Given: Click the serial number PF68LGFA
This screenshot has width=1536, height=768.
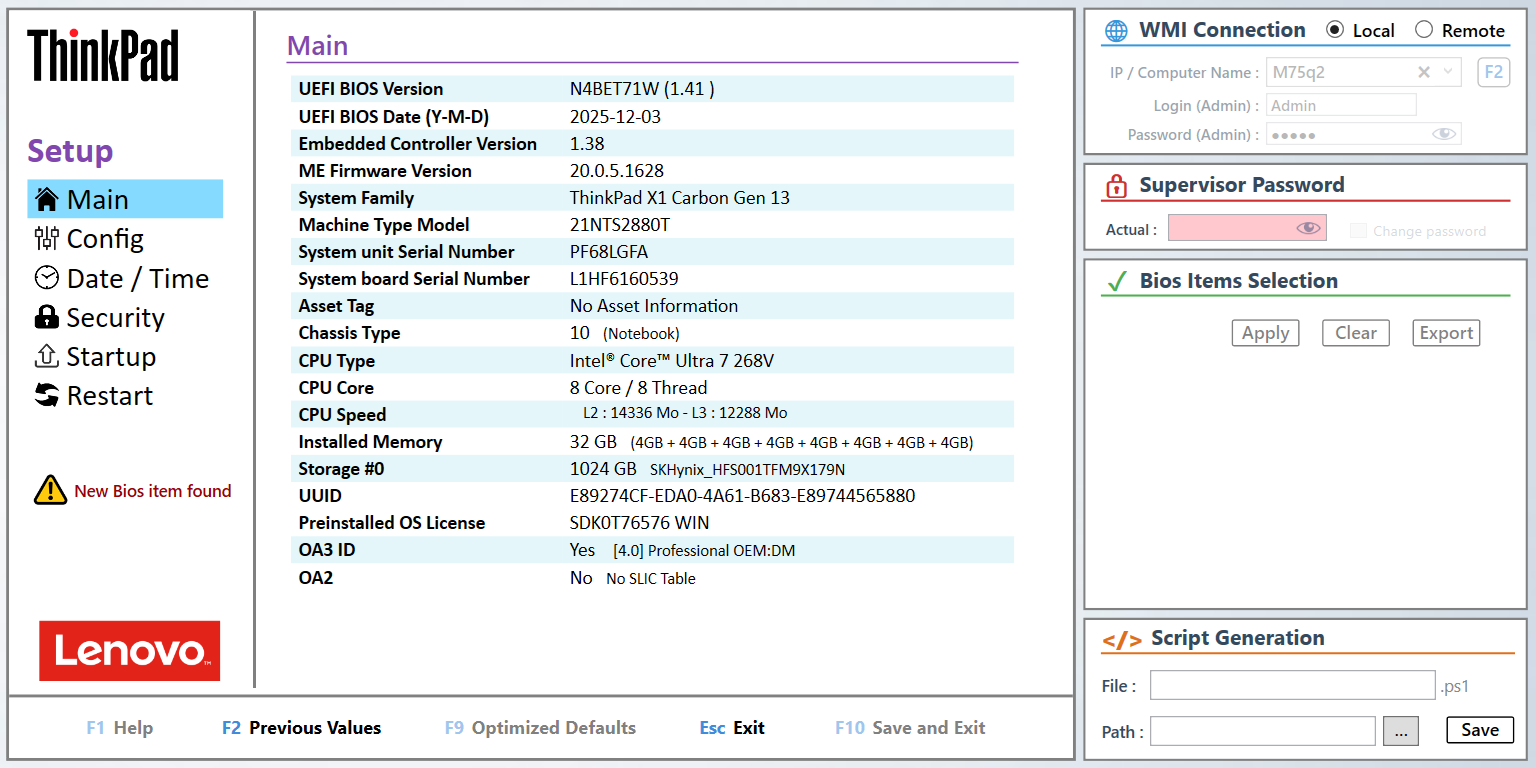Looking at the screenshot, I should [609, 252].
